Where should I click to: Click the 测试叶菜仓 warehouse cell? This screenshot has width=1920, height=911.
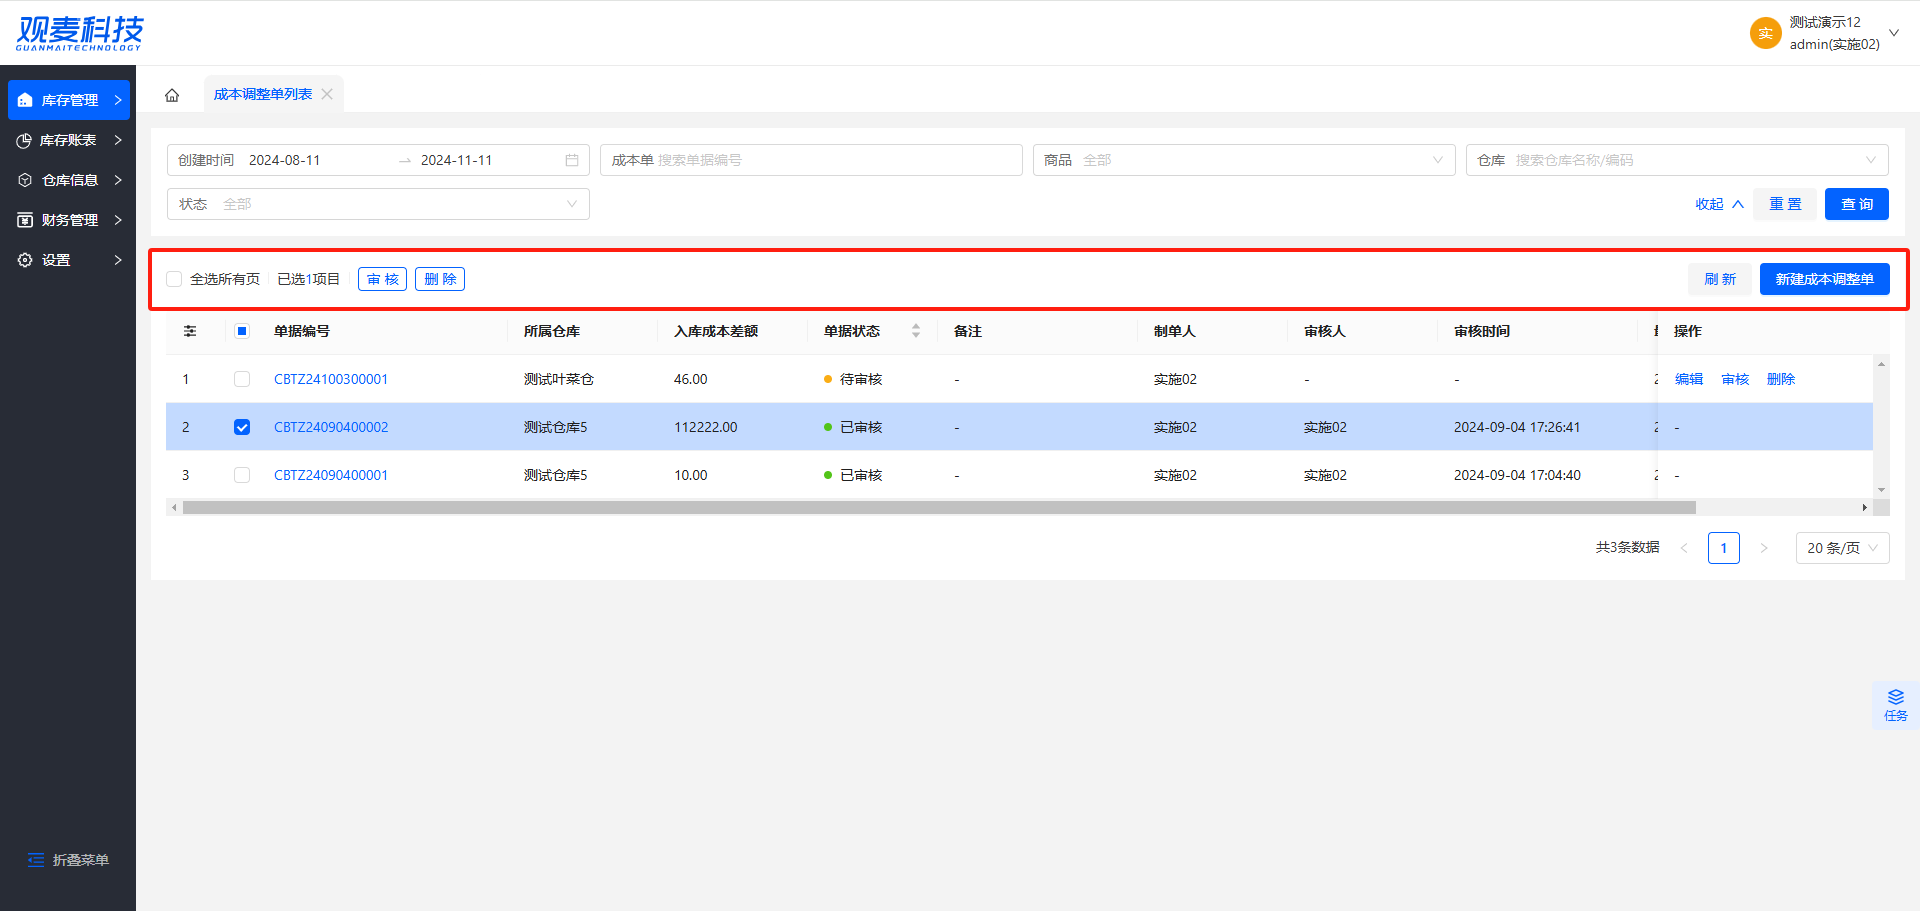559,379
